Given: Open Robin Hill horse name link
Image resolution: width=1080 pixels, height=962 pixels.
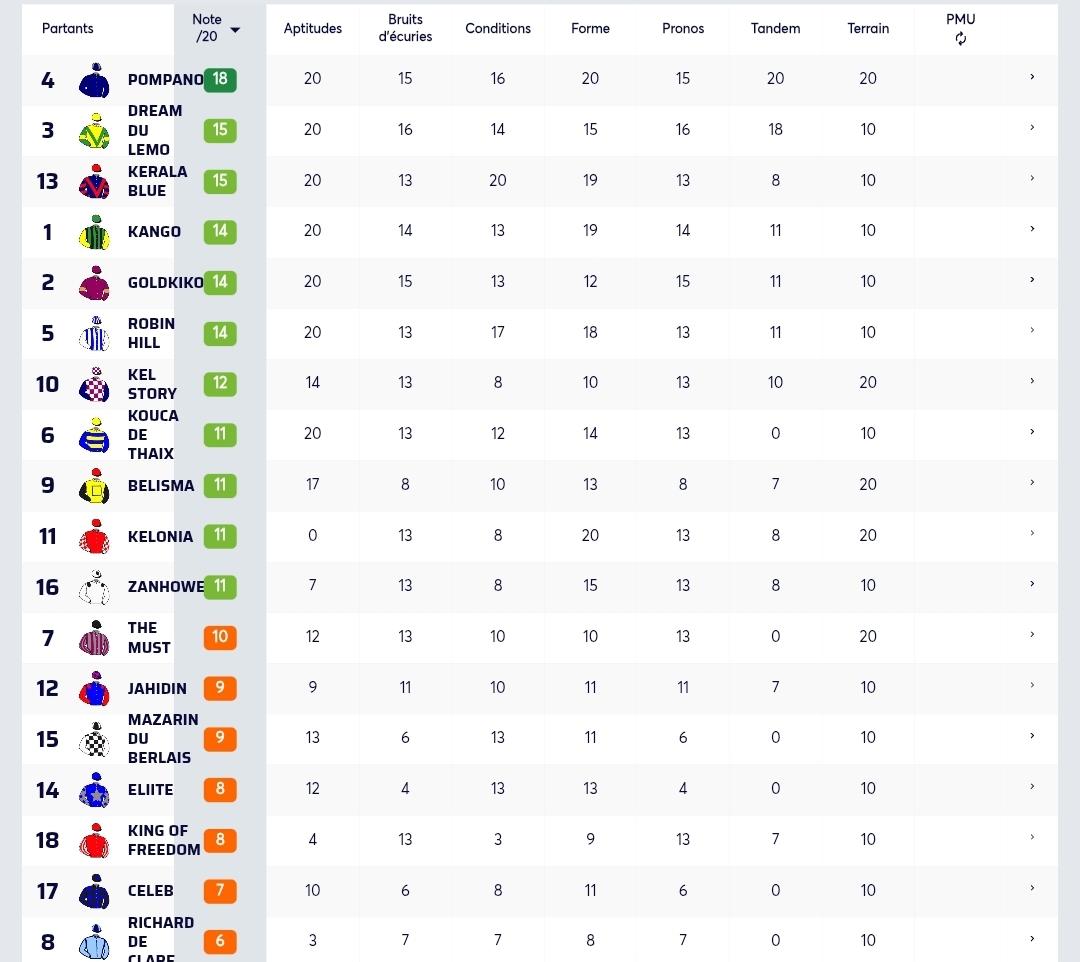Looking at the screenshot, I should click(x=152, y=333).
